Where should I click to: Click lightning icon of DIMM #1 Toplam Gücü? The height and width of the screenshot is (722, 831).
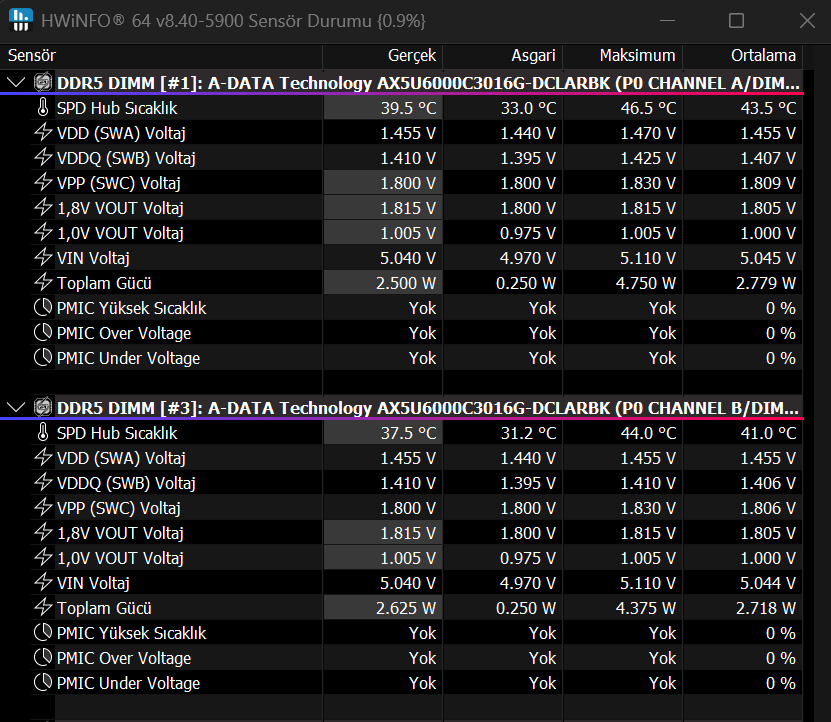(x=43, y=283)
